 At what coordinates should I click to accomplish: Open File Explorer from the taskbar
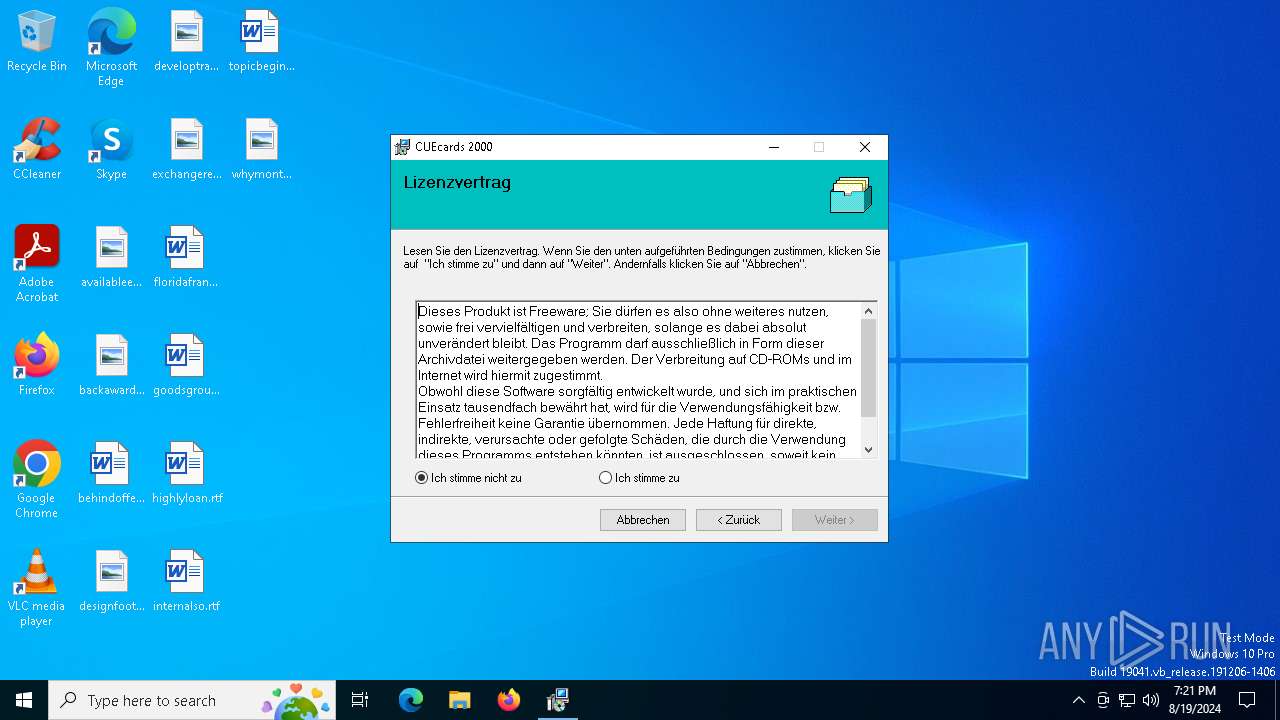459,700
